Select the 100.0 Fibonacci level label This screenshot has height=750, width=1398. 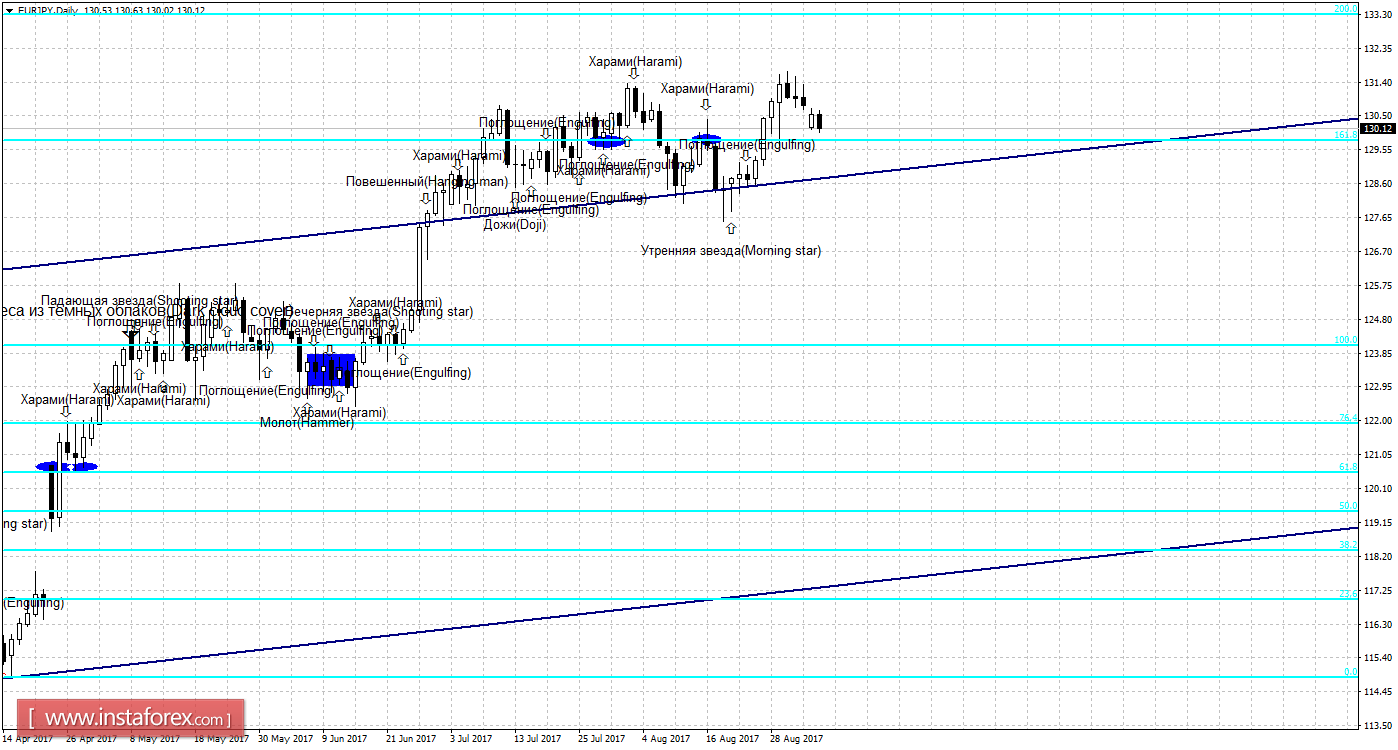1346,340
